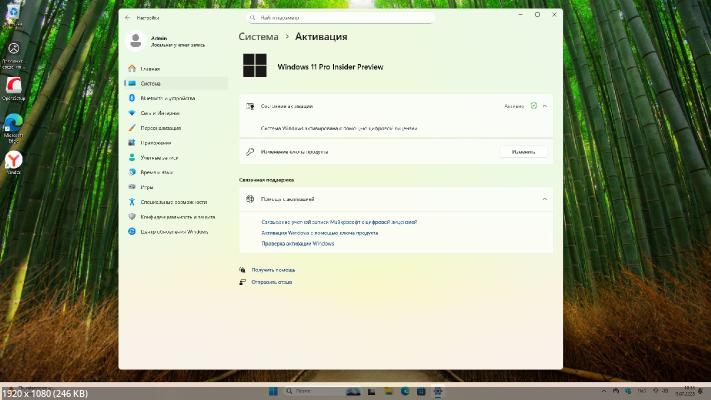Open notifications bell in system tray
Viewport: 711px width, 400px height.
point(701,391)
